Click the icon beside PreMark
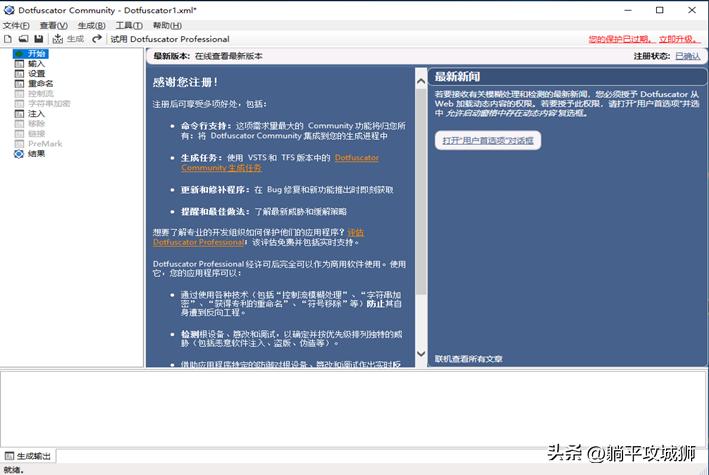709x475 pixels. pos(19,144)
